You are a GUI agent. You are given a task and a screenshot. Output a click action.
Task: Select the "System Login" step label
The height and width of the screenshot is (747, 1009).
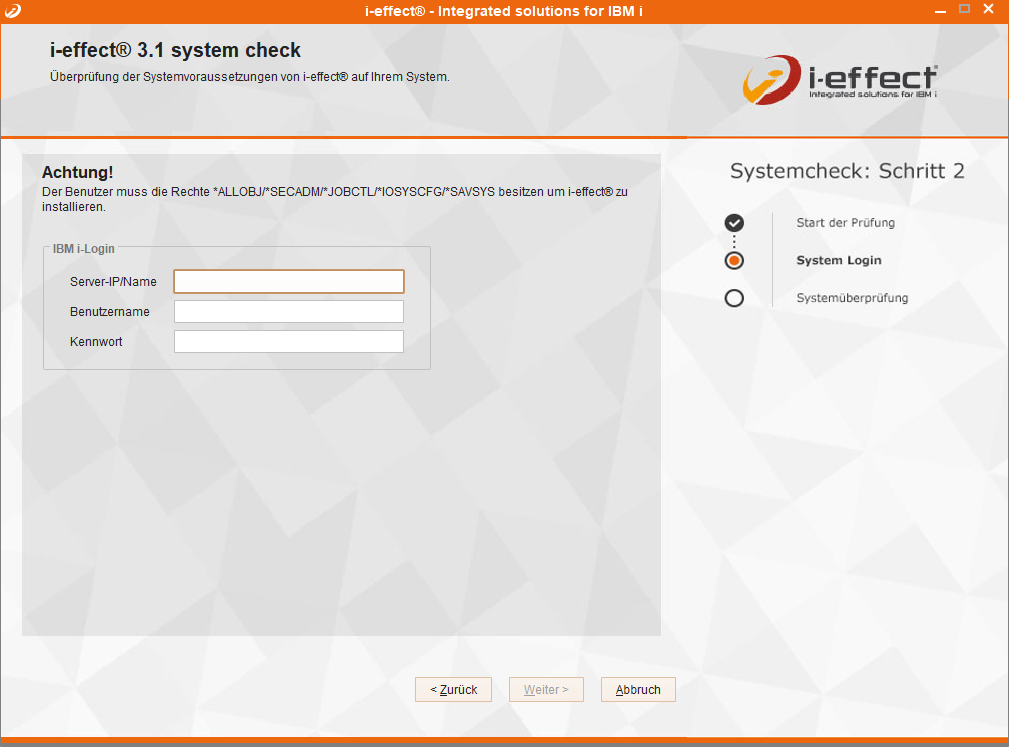tap(838, 261)
